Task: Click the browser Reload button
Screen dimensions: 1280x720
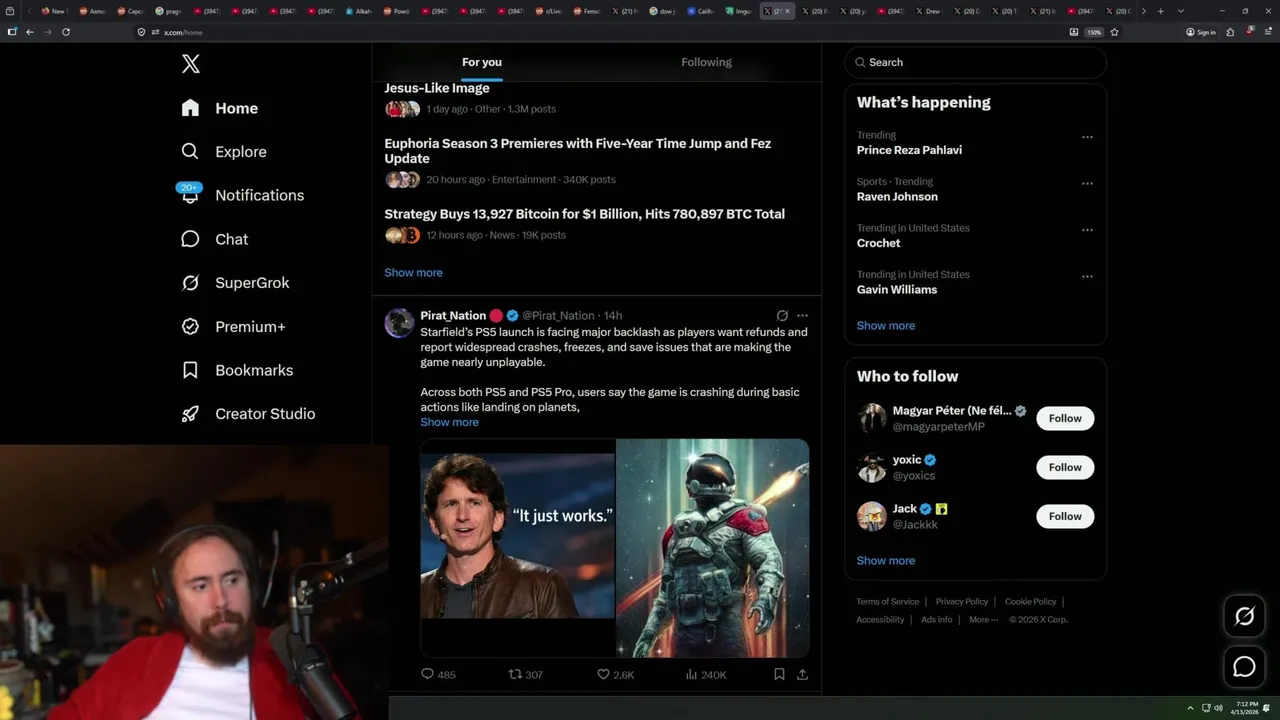Action: 66,32
